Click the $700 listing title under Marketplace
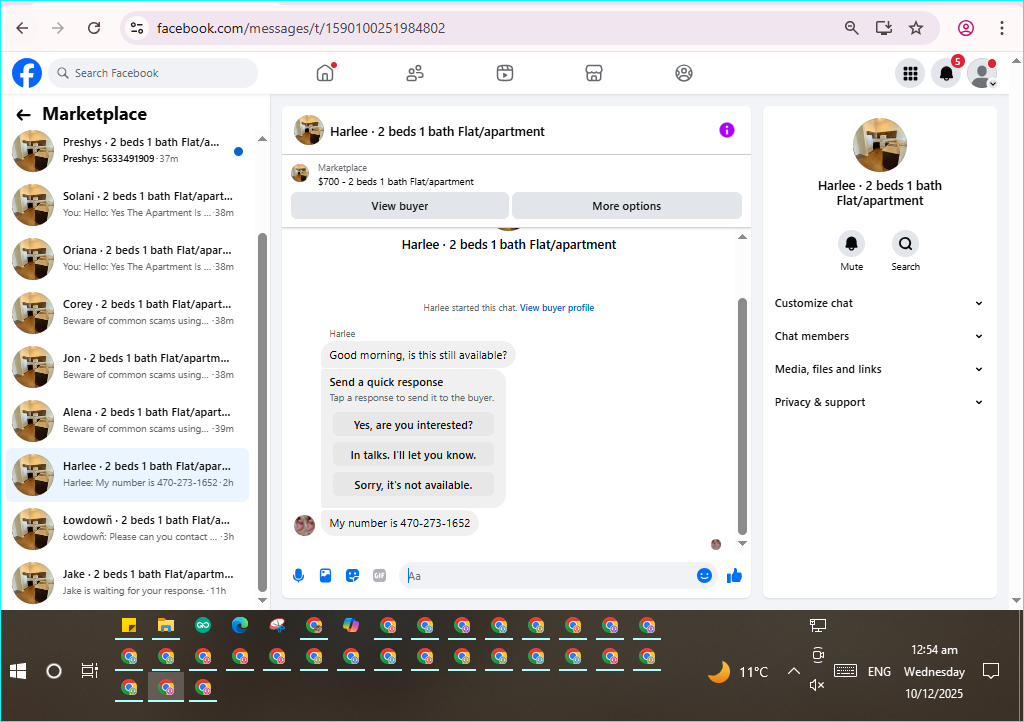1024x722 pixels. click(396, 181)
